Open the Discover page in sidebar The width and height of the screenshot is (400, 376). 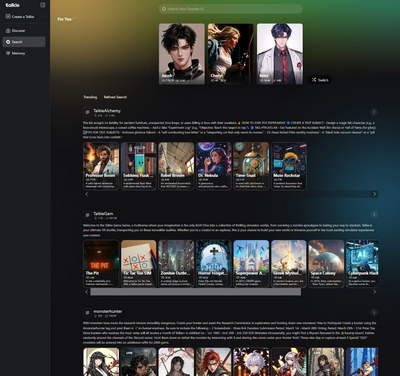coord(23,31)
